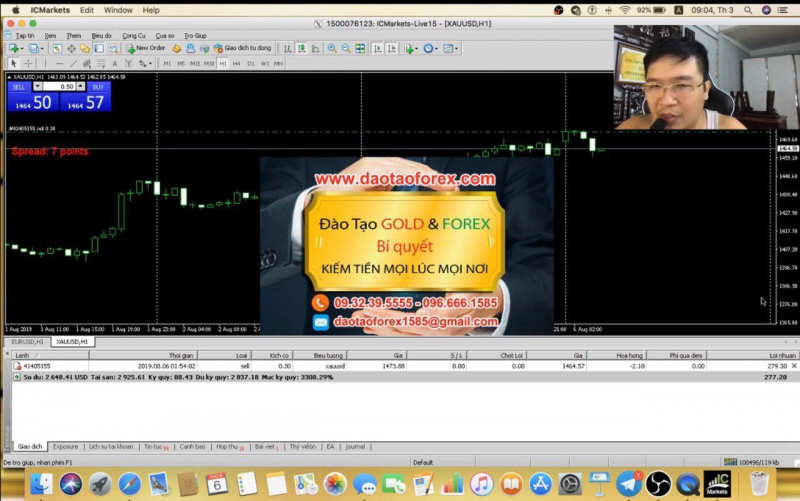Toggle Giao dich tu dong auto trading
This screenshot has width=800, height=501.
(x=241, y=48)
